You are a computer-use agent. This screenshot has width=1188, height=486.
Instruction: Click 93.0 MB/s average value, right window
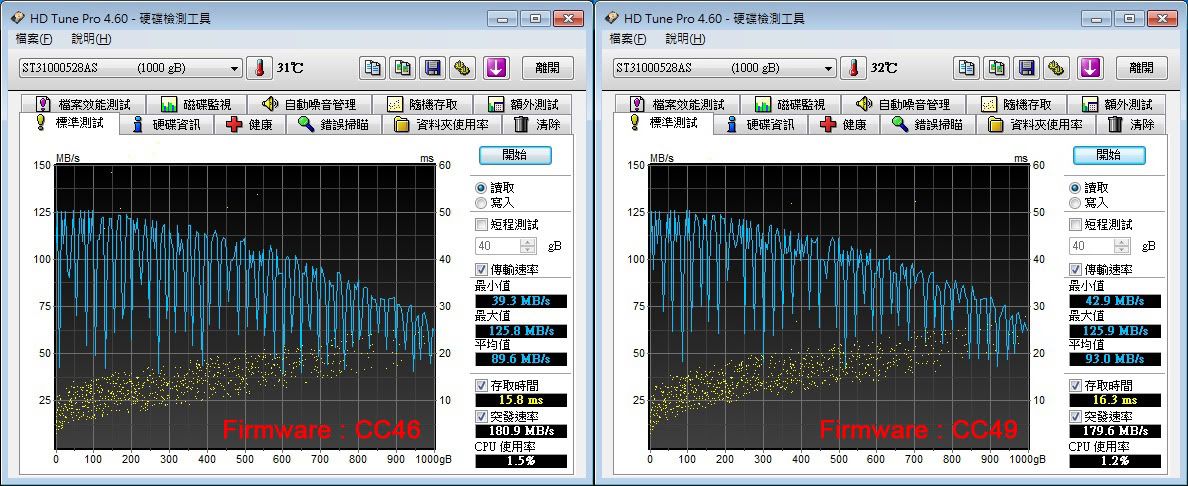(1115, 359)
